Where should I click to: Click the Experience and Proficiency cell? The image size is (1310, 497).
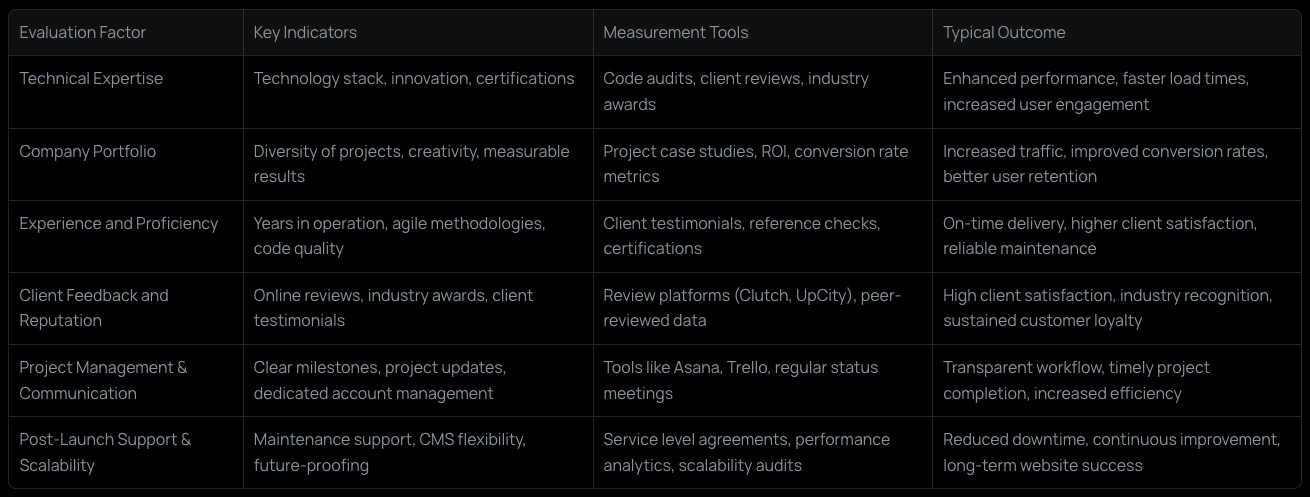click(x=126, y=236)
